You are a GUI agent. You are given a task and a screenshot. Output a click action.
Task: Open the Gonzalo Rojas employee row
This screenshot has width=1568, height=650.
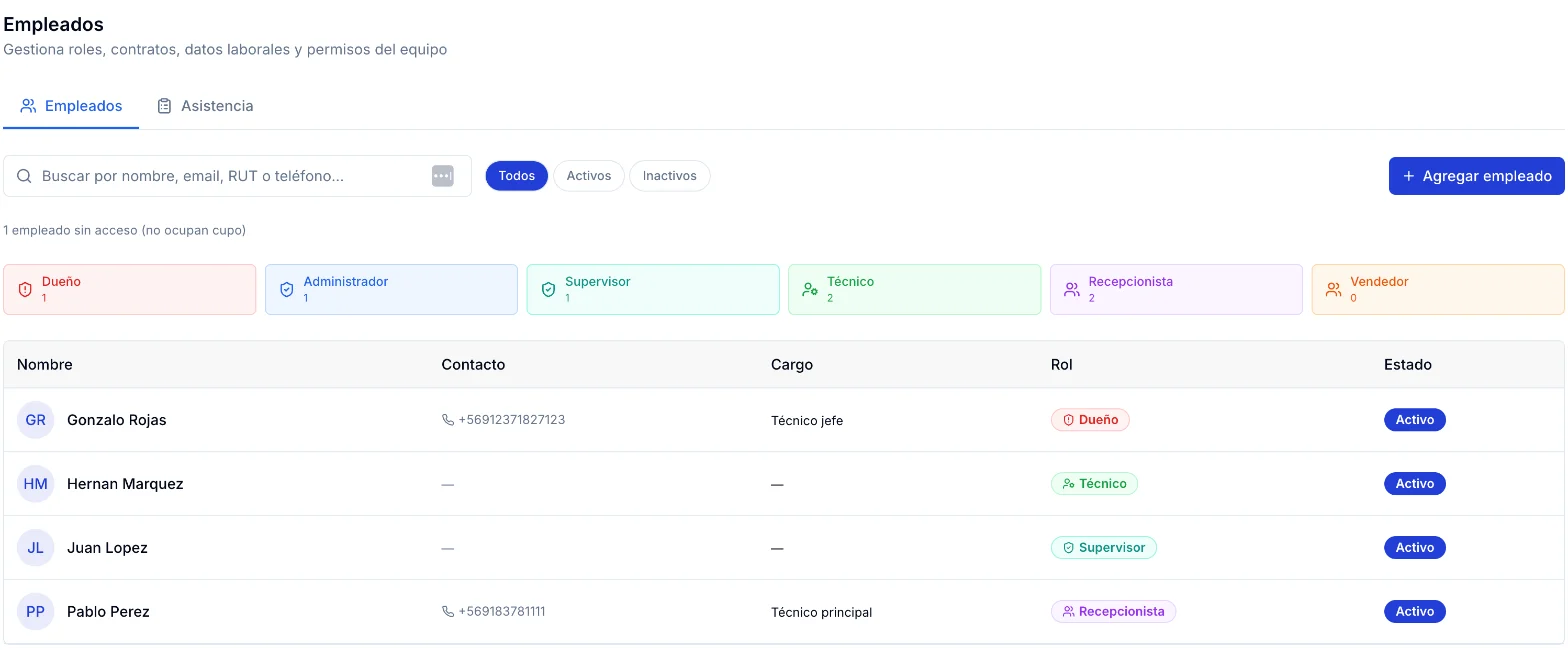pyautogui.click(x=784, y=420)
